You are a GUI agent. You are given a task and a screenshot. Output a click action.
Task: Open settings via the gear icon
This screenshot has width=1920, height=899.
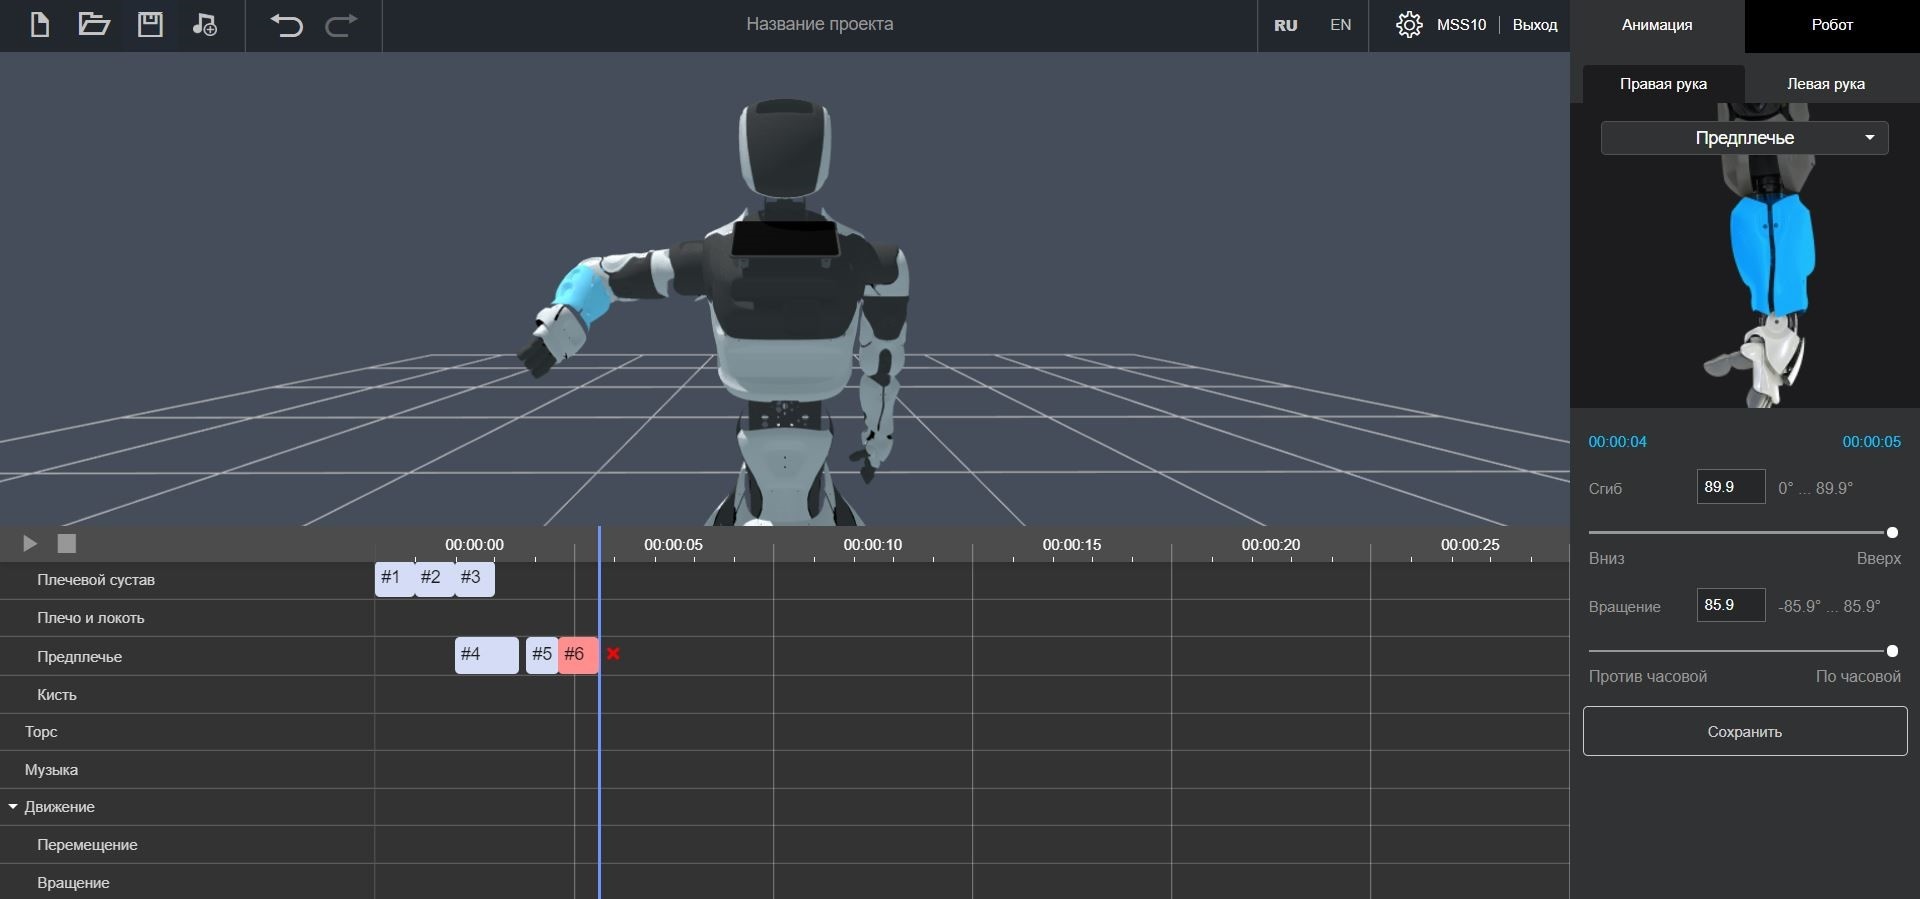click(x=1409, y=25)
